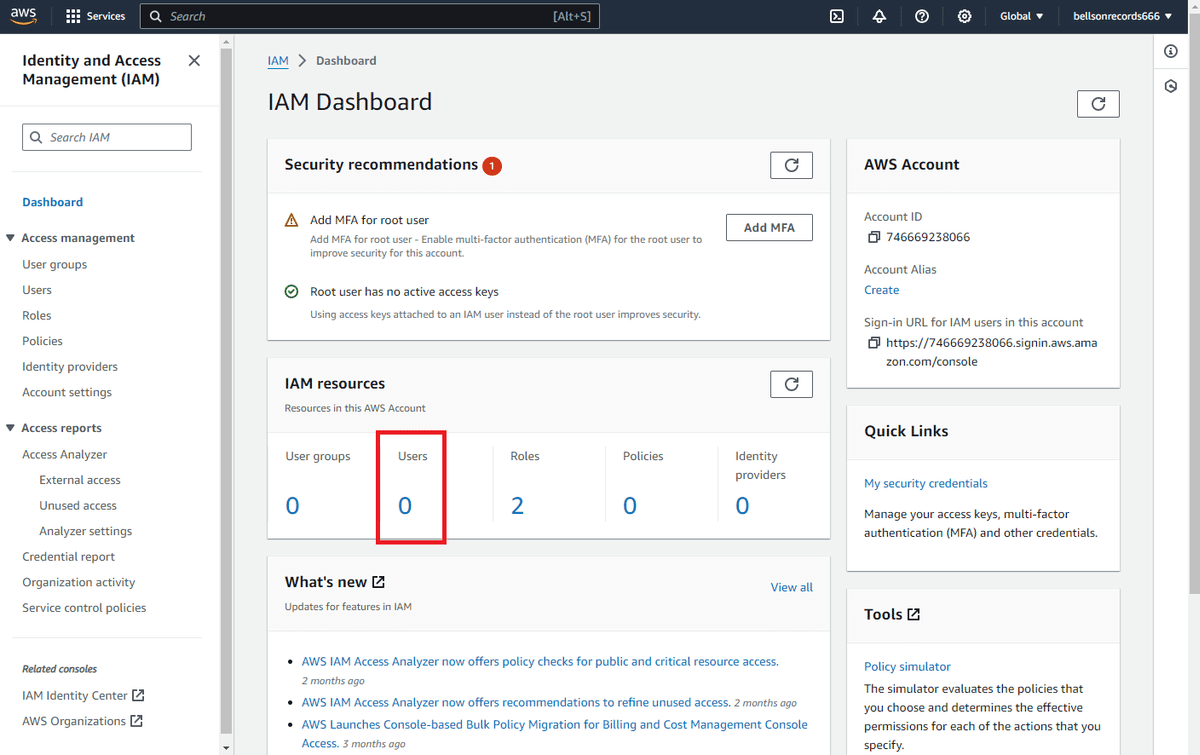Open Credential report
1200x755 pixels.
pos(69,557)
